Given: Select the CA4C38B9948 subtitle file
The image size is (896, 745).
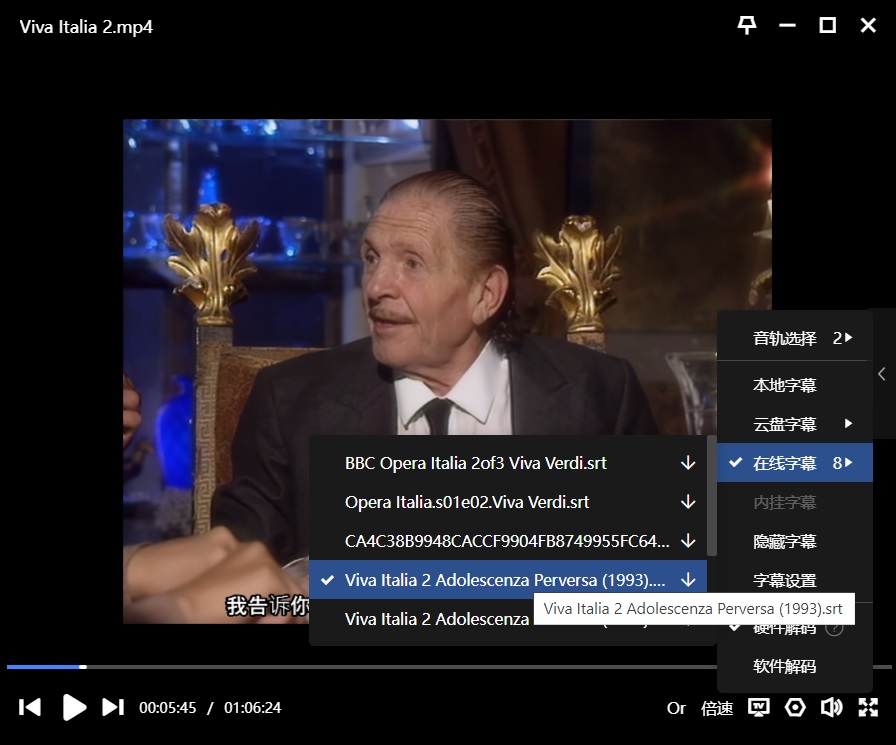Looking at the screenshot, I should pyautogui.click(x=506, y=541).
